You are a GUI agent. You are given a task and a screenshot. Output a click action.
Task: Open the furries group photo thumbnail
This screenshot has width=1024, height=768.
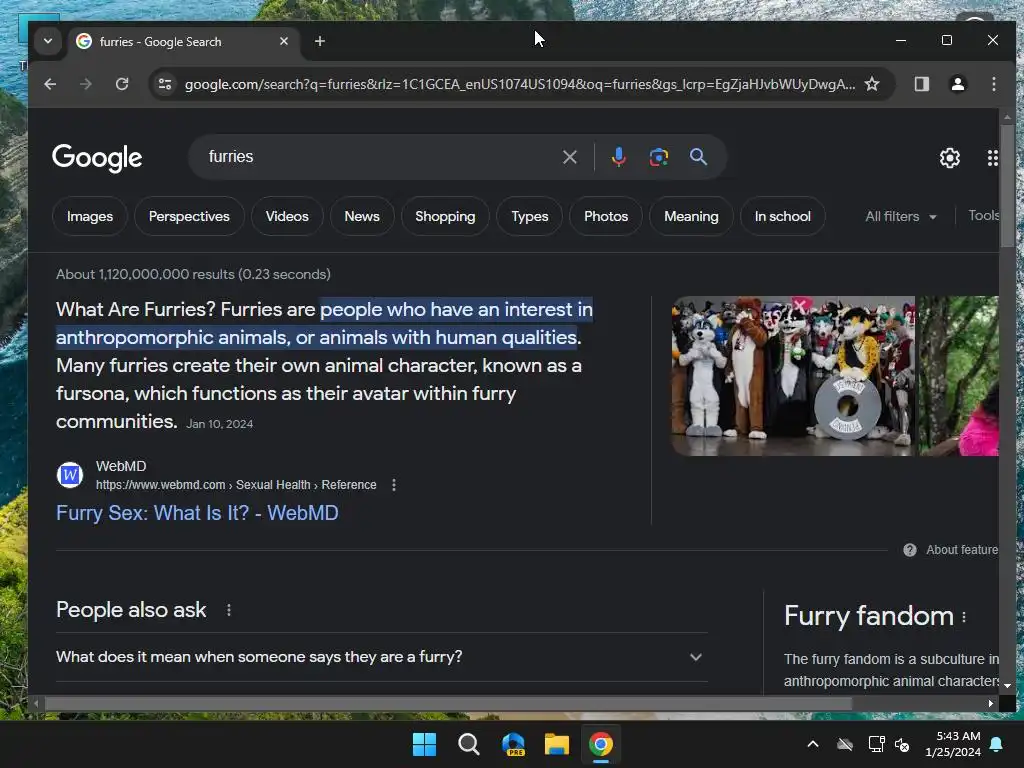(x=793, y=376)
